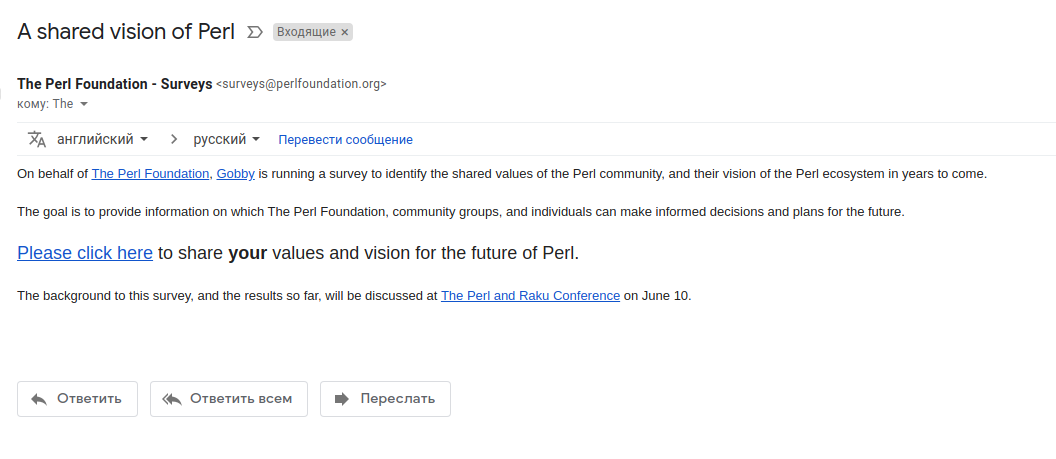The height and width of the screenshot is (459, 1056).
Task: Click the Переслать forward button
Action: [385, 399]
